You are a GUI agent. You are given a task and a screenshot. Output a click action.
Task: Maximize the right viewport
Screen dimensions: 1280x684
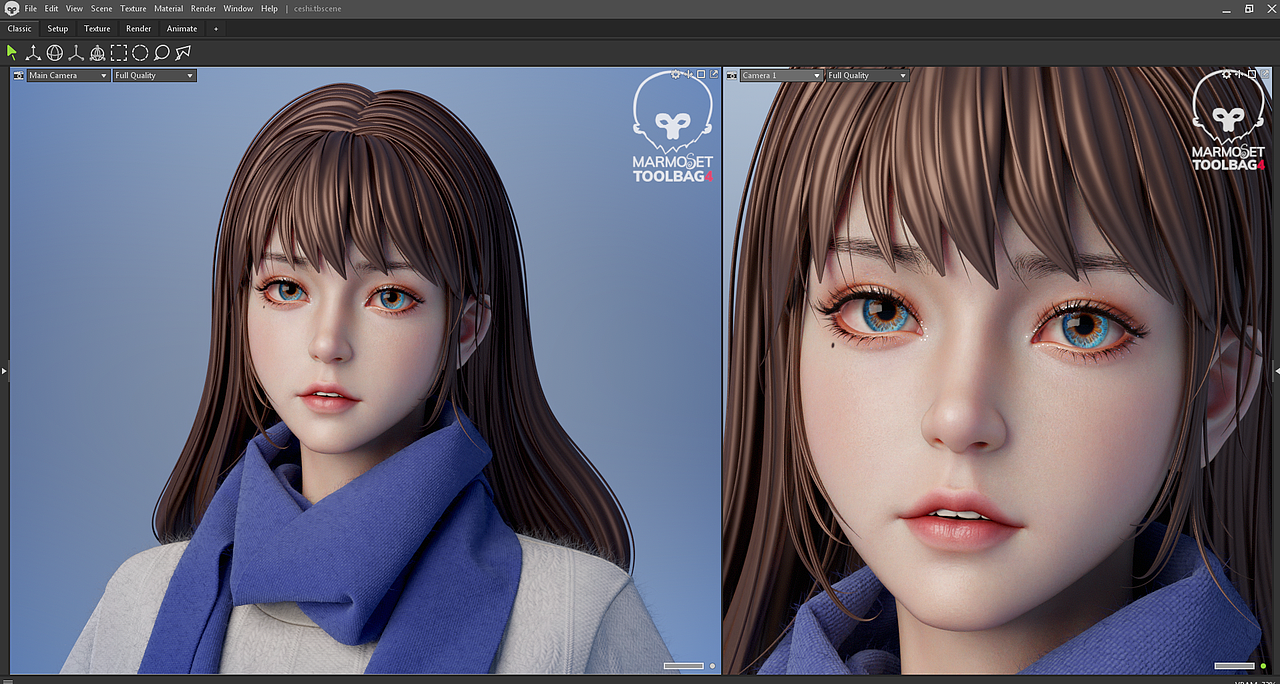(1252, 74)
